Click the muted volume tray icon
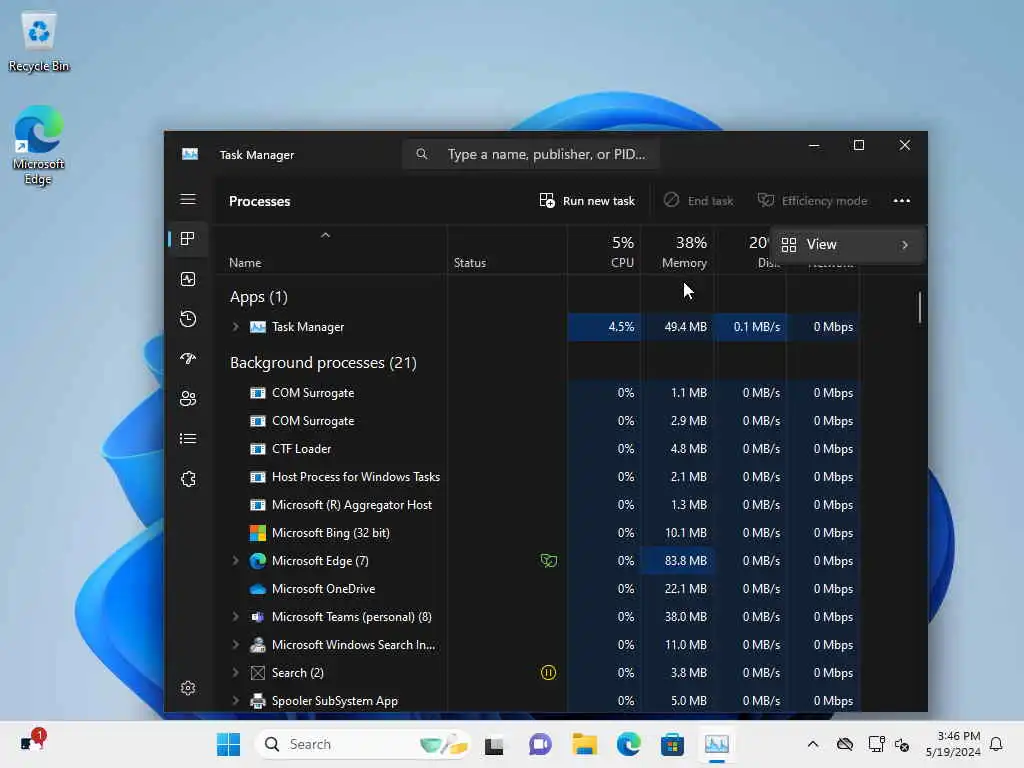 pos(902,744)
